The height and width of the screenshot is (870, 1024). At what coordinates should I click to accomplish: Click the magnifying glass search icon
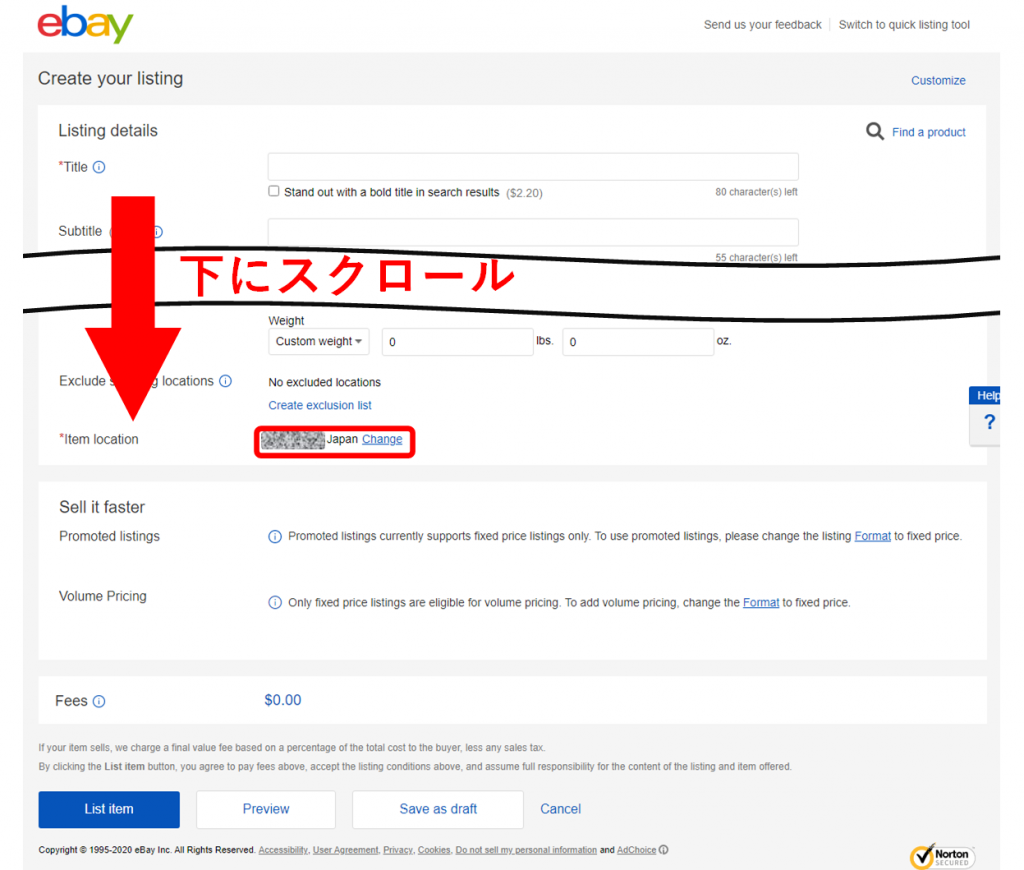pos(874,131)
